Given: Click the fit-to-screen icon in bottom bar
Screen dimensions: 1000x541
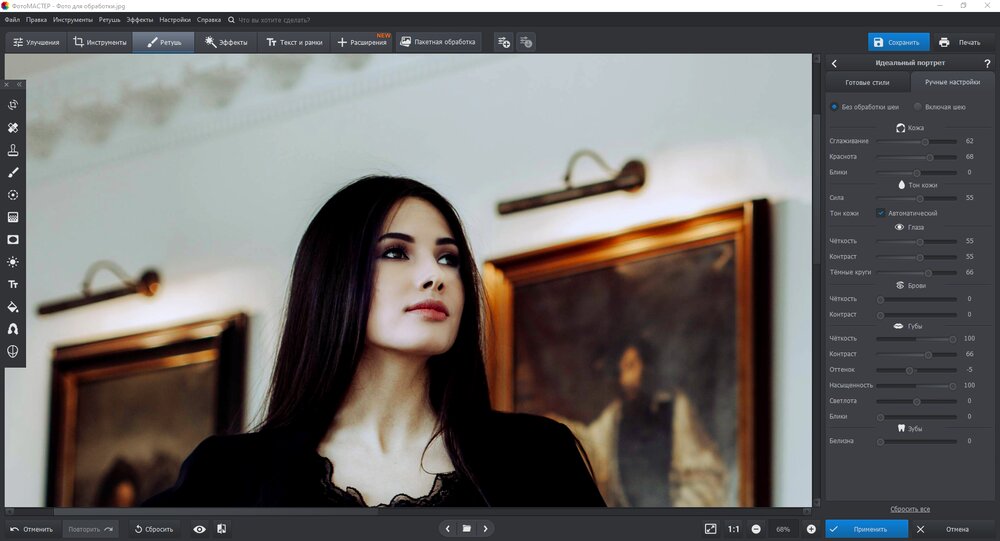Looking at the screenshot, I should click(x=710, y=529).
